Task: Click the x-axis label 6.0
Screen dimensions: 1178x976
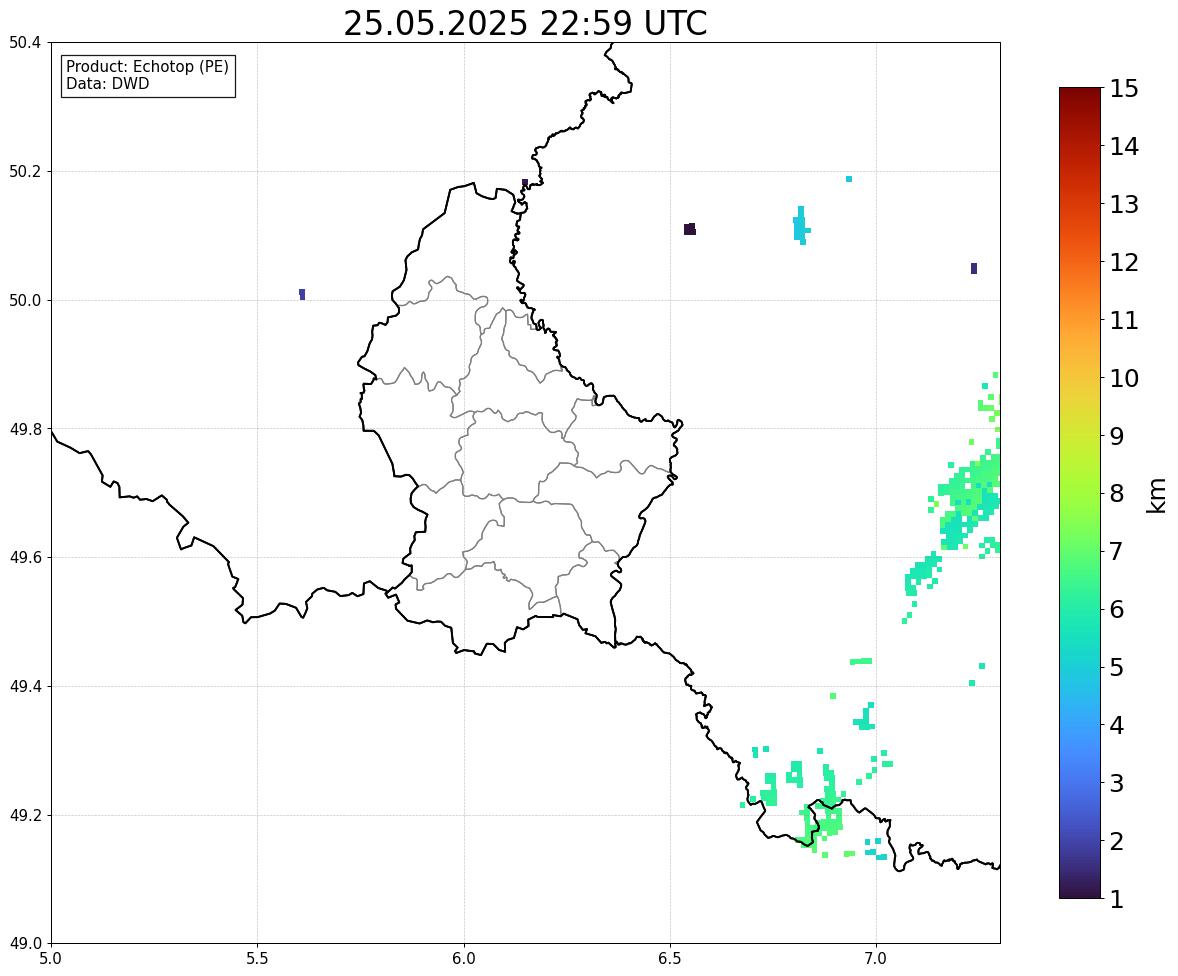Action: pyautogui.click(x=464, y=959)
